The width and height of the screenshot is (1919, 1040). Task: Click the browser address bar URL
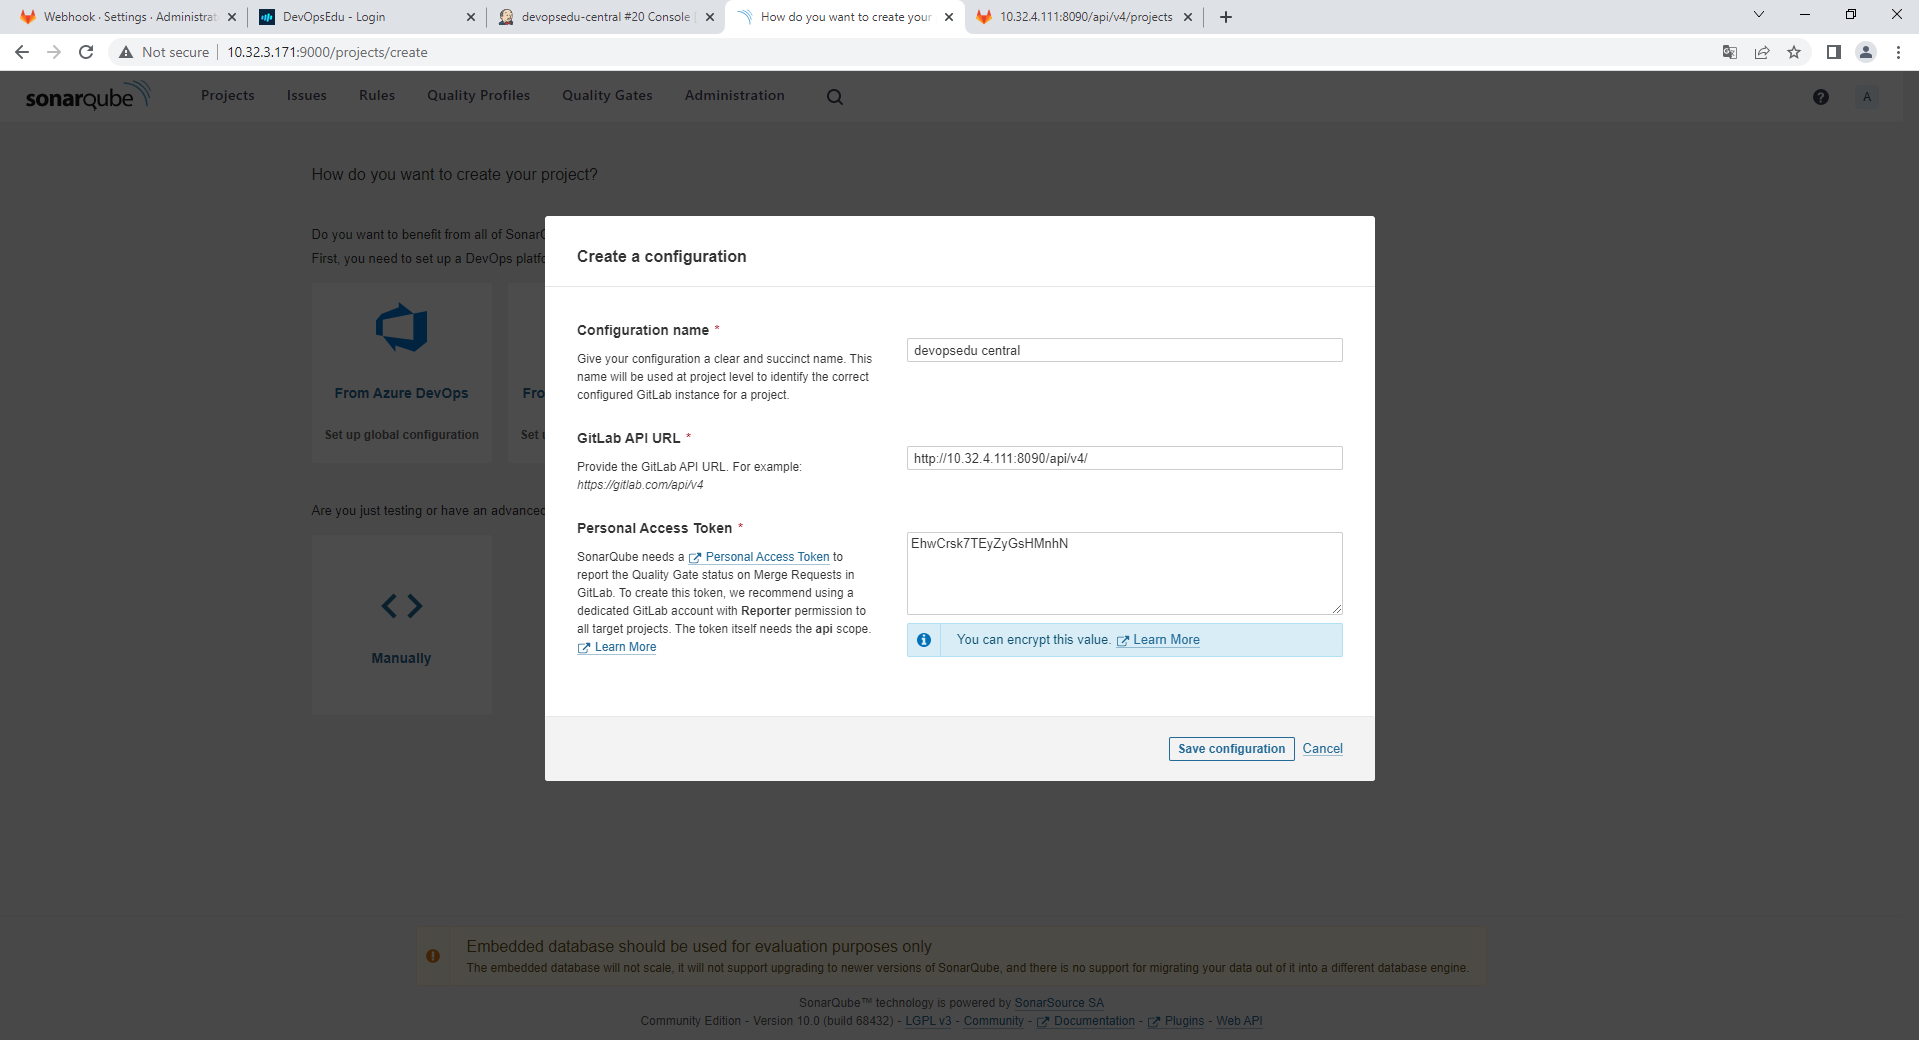pos(327,52)
